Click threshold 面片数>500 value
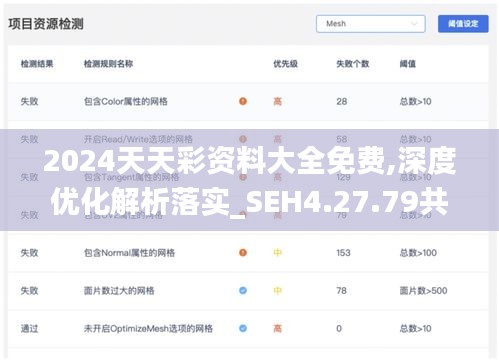This screenshot has width=499, height=361. (x=423, y=291)
